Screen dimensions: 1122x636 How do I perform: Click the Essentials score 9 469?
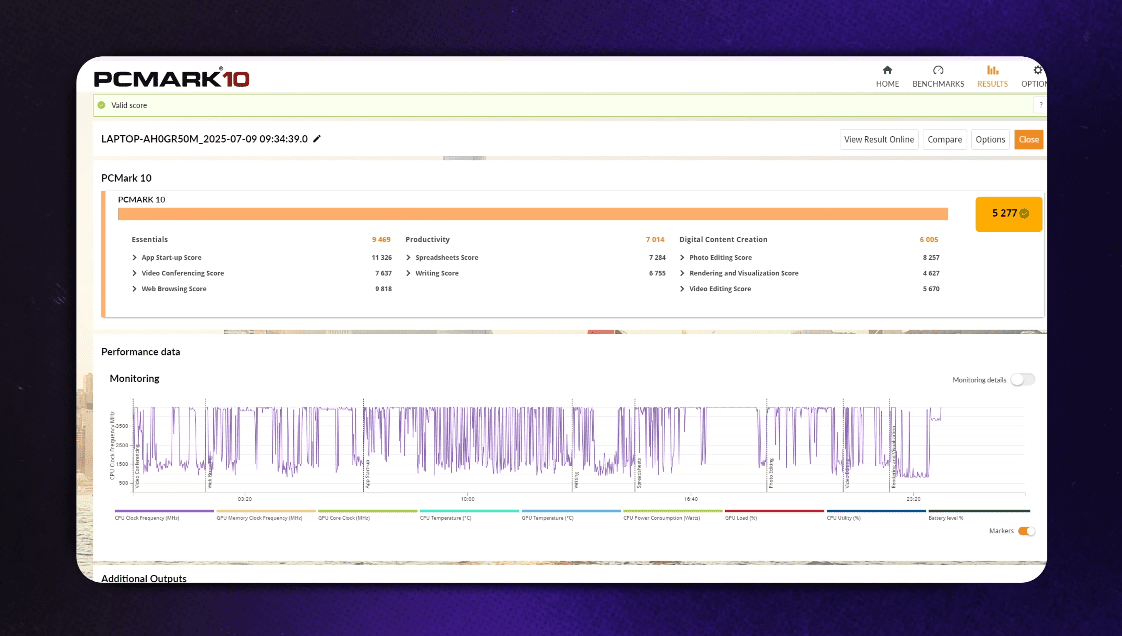click(381, 240)
